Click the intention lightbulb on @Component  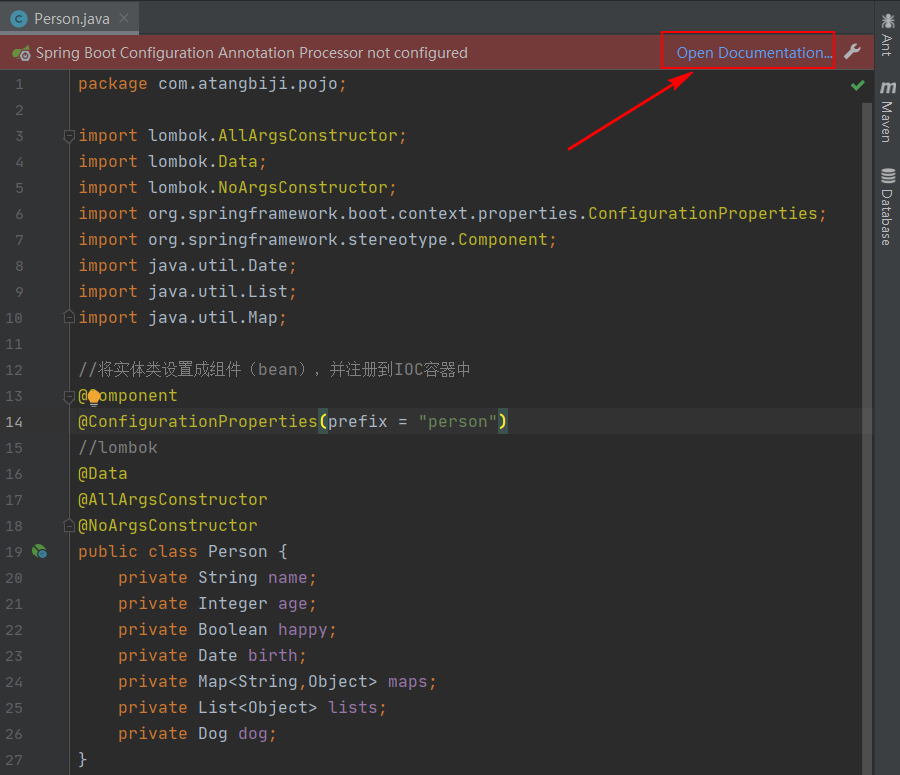click(x=94, y=397)
